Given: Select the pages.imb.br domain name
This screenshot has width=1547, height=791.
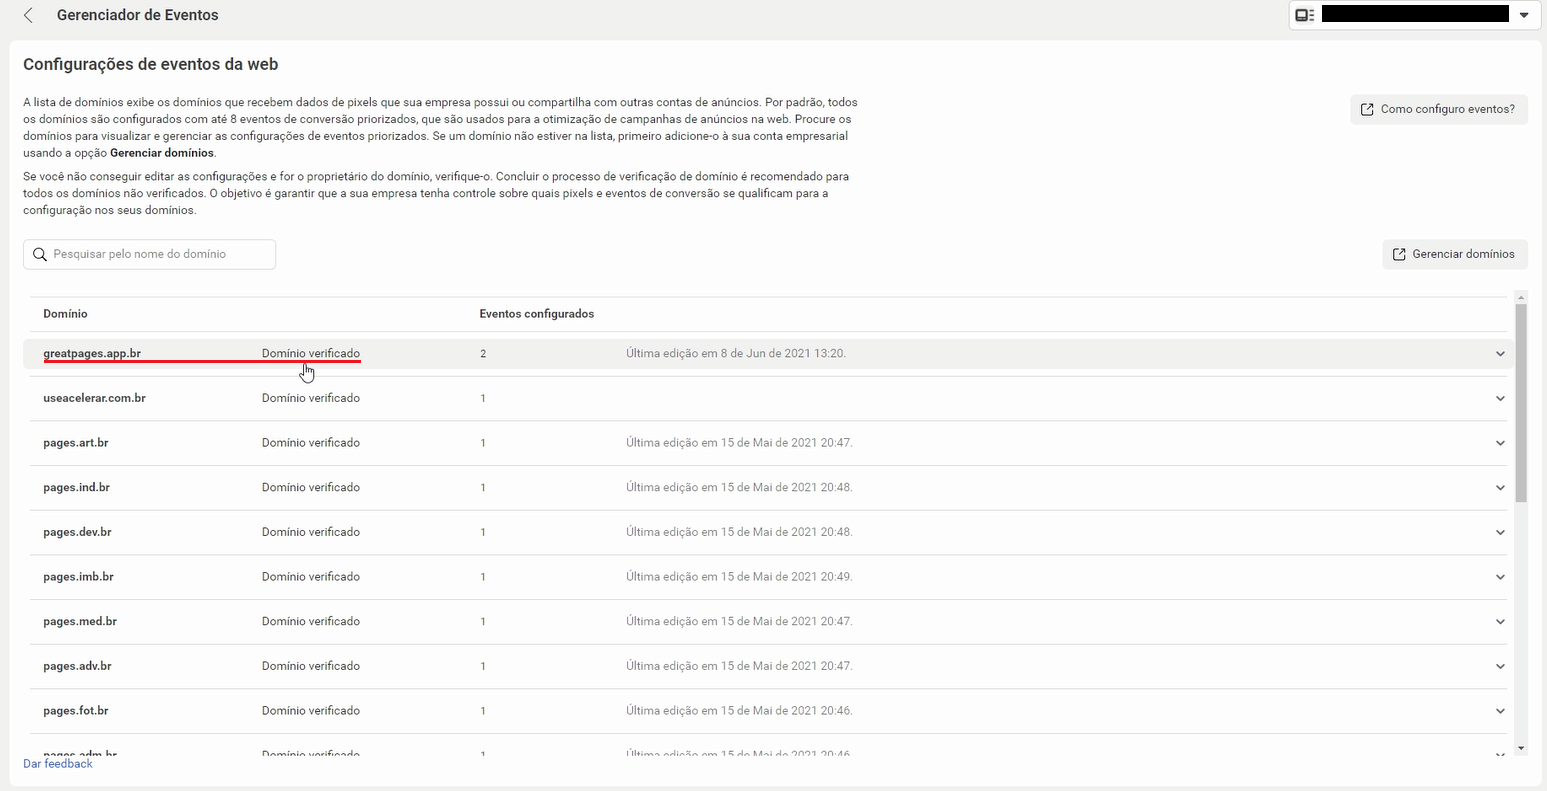Looking at the screenshot, I should 78,577.
